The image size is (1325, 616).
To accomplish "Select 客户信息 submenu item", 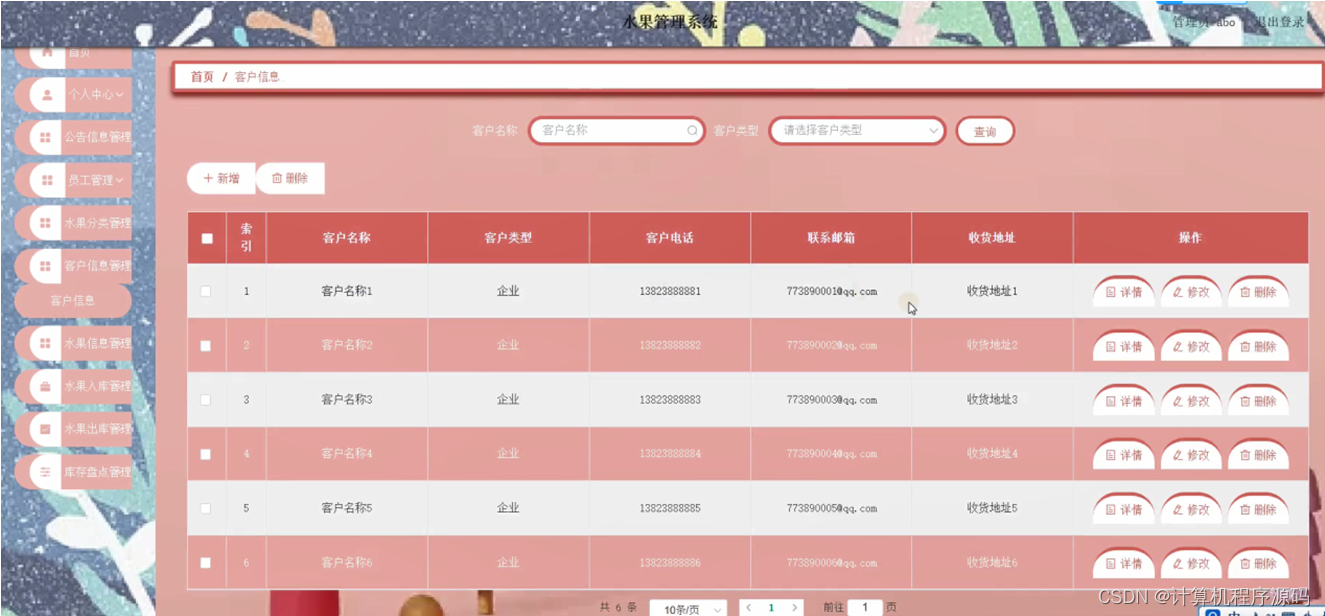I will 73,300.
